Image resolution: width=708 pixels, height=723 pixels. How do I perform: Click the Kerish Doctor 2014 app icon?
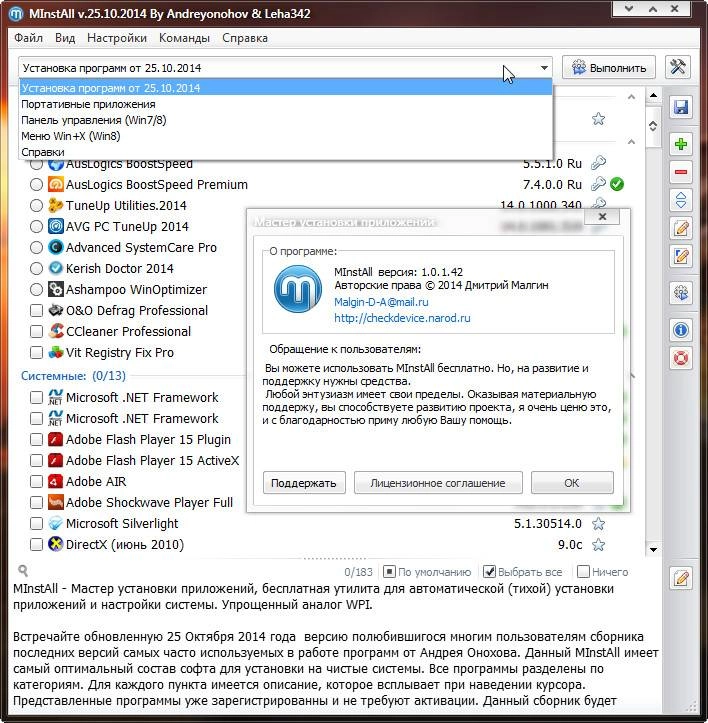(56, 268)
